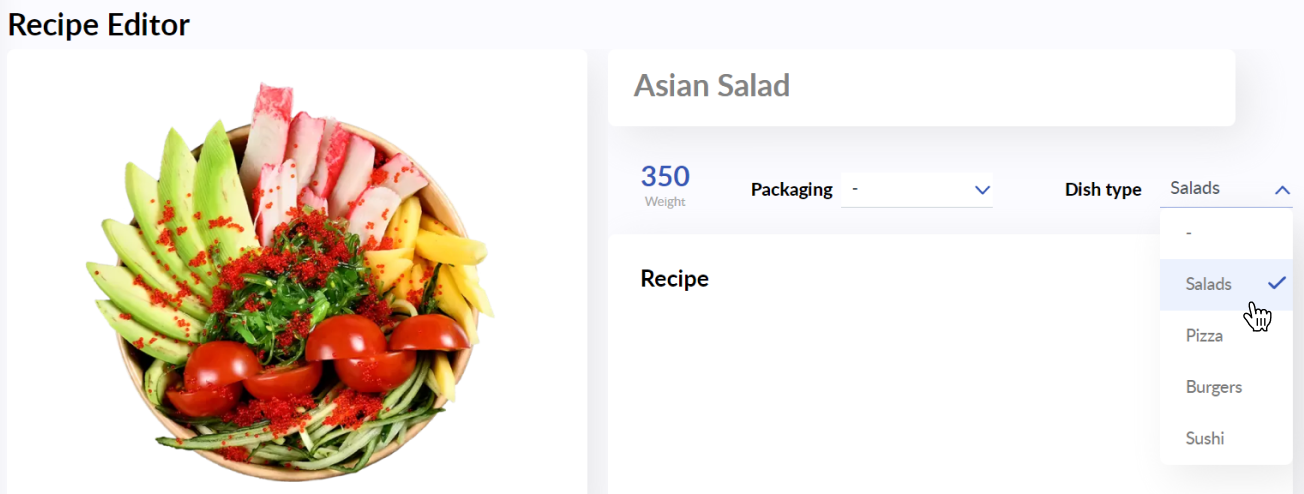Select the 350 weight value
Viewport: 1304px width, 494px height.
click(665, 177)
